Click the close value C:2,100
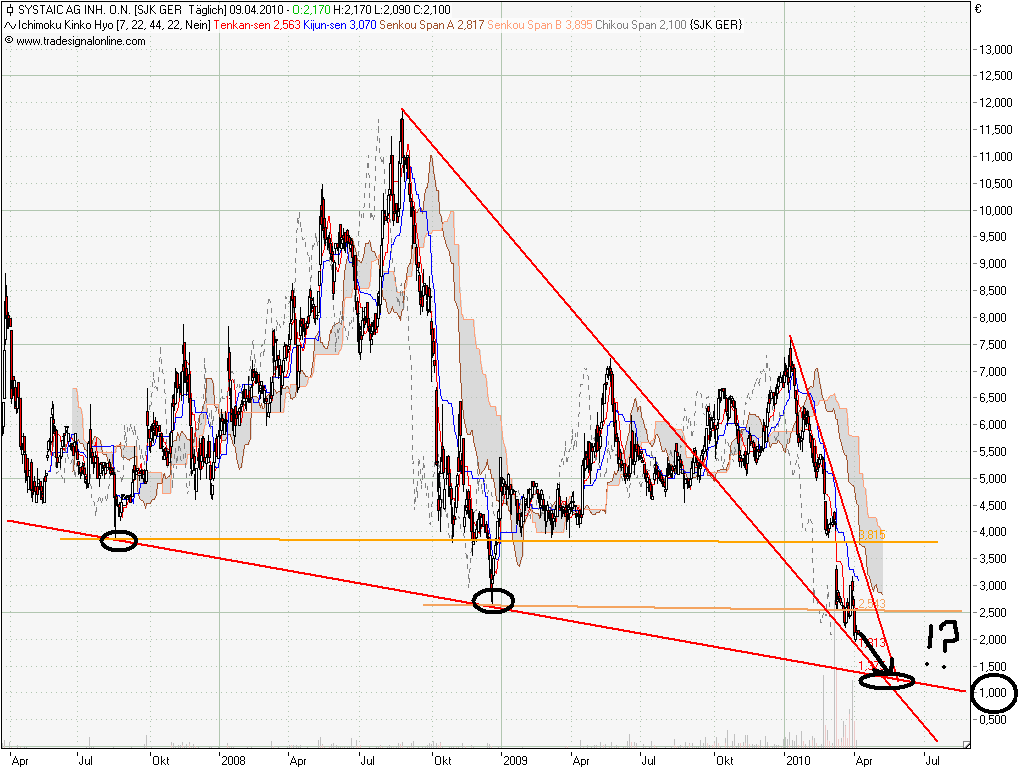The width and height of the screenshot is (1024, 768). 432,10
